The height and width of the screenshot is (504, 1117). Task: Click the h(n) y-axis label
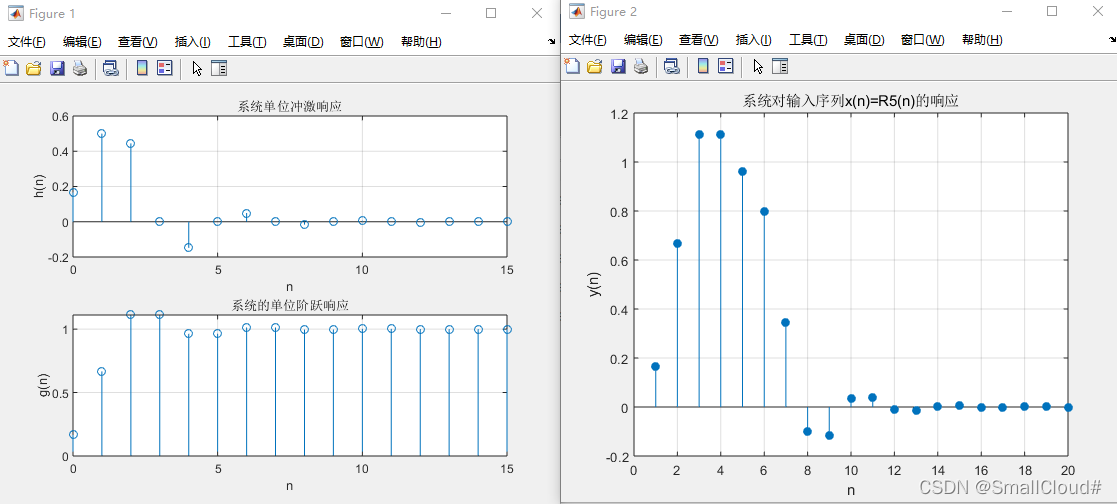point(39,186)
